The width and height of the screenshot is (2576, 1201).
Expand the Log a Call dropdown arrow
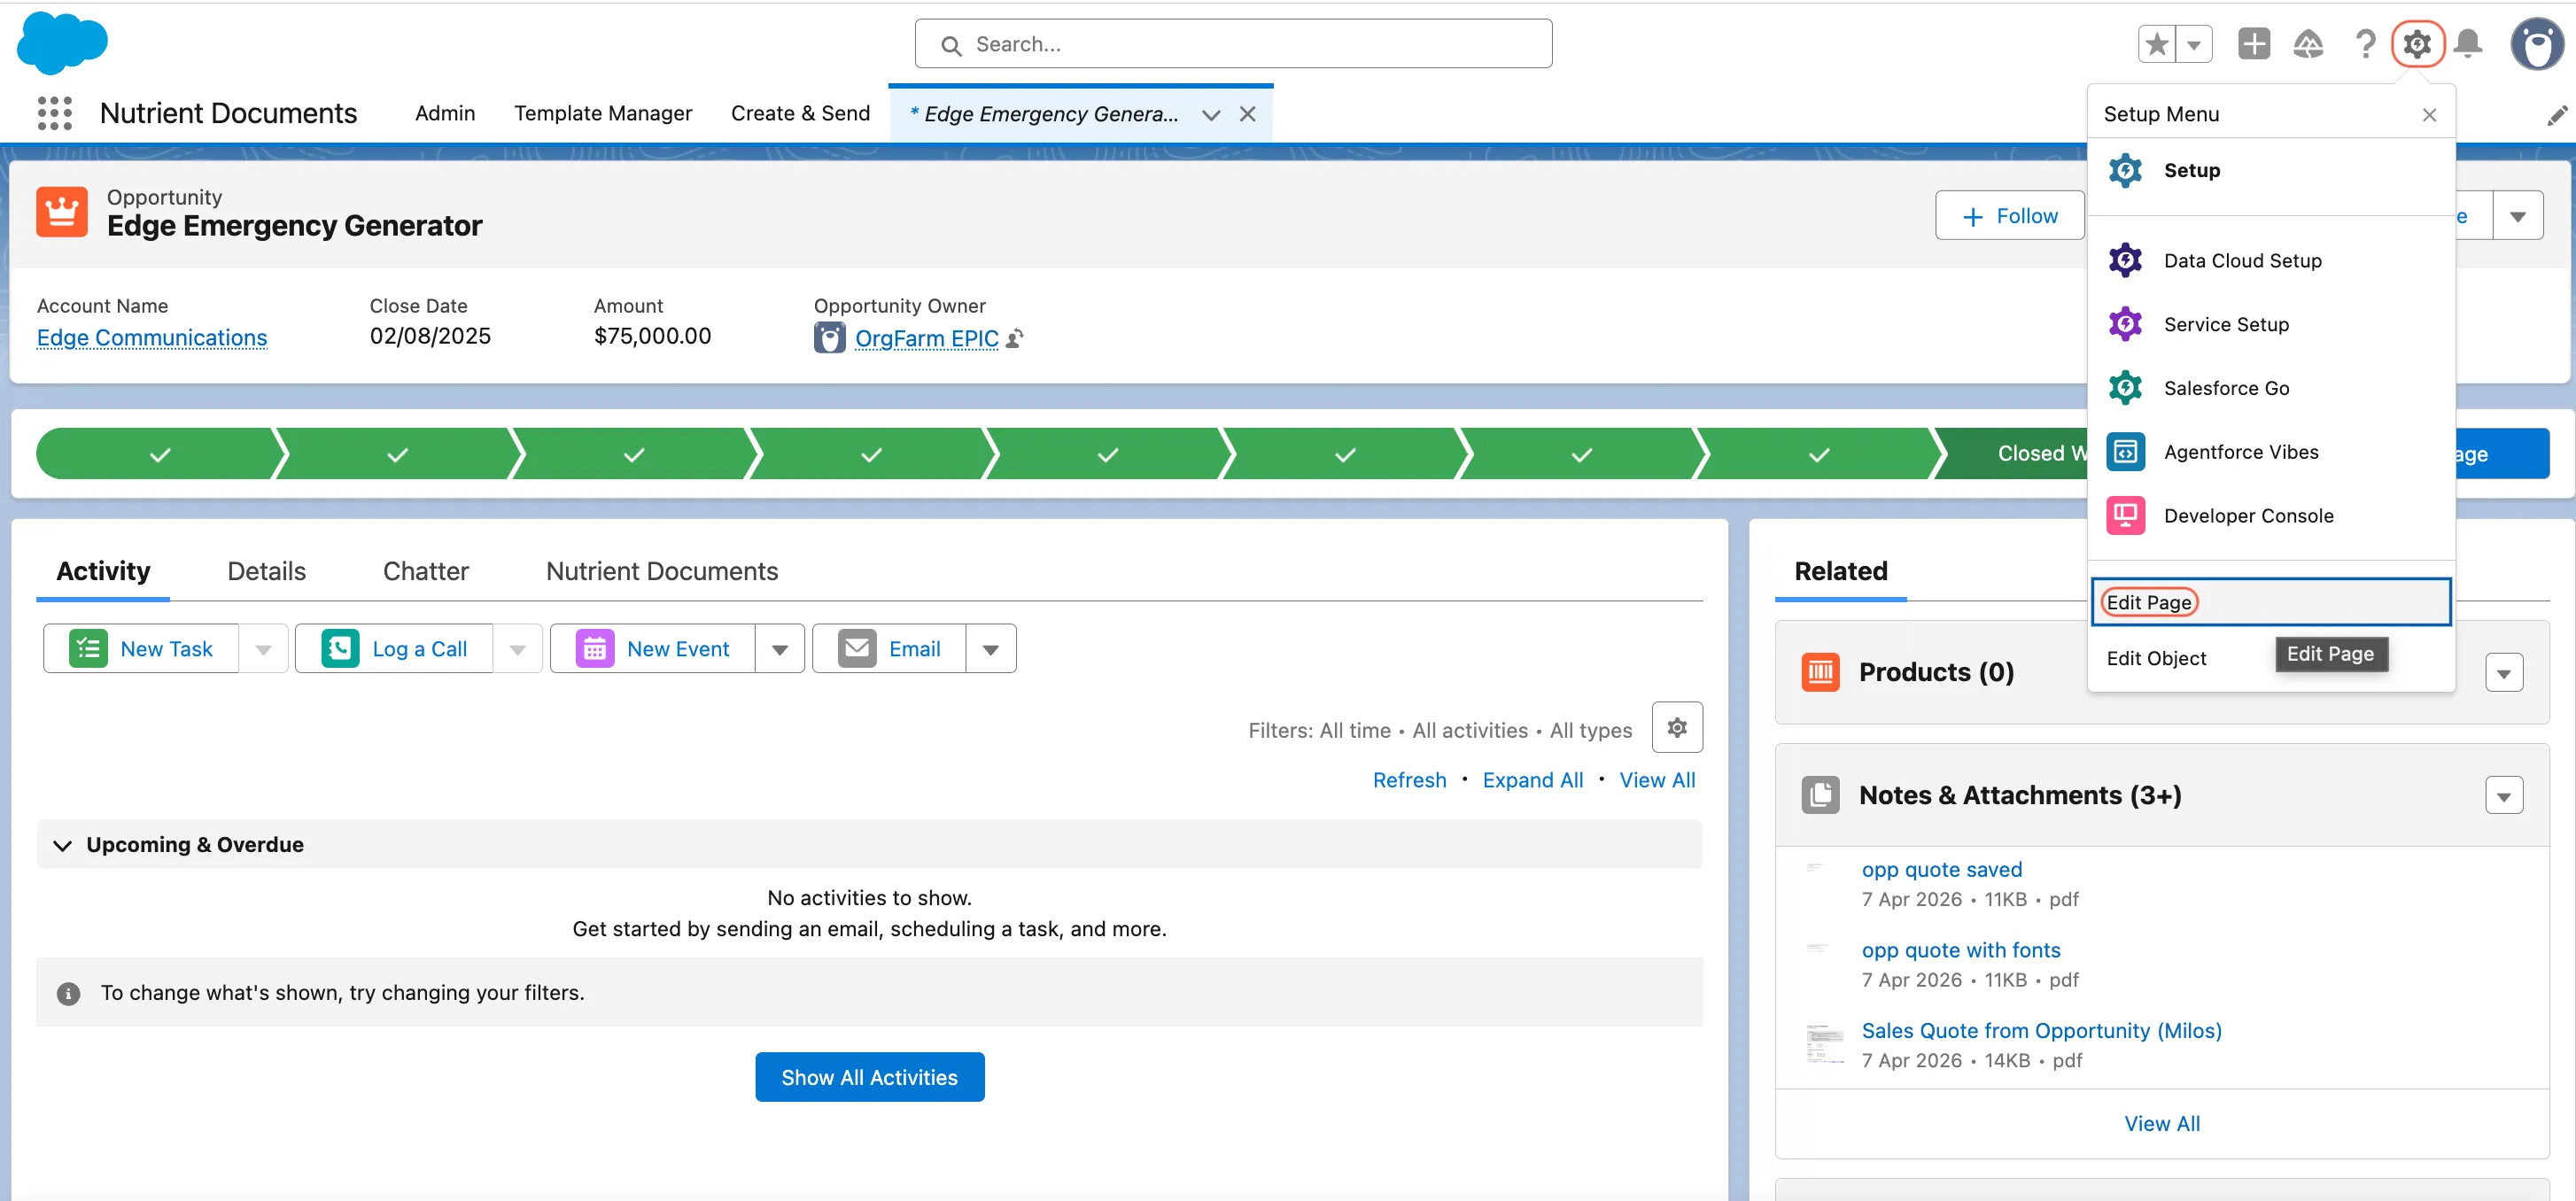pos(517,649)
